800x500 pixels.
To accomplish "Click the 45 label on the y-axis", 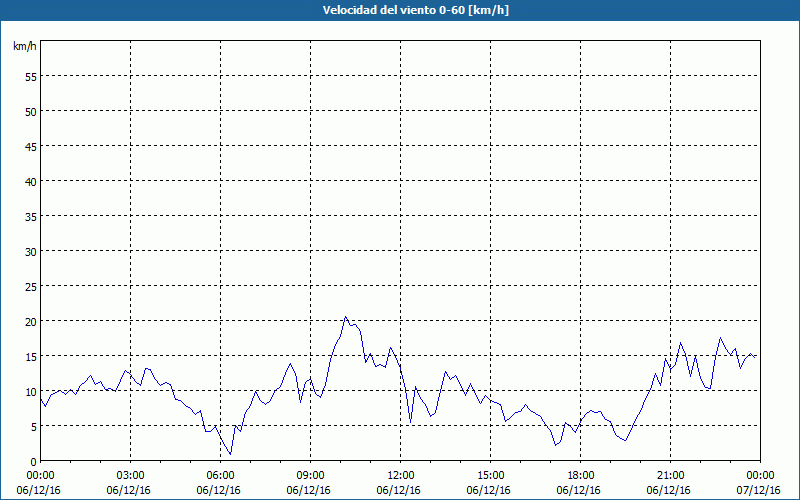I will [x=31, y=147].
